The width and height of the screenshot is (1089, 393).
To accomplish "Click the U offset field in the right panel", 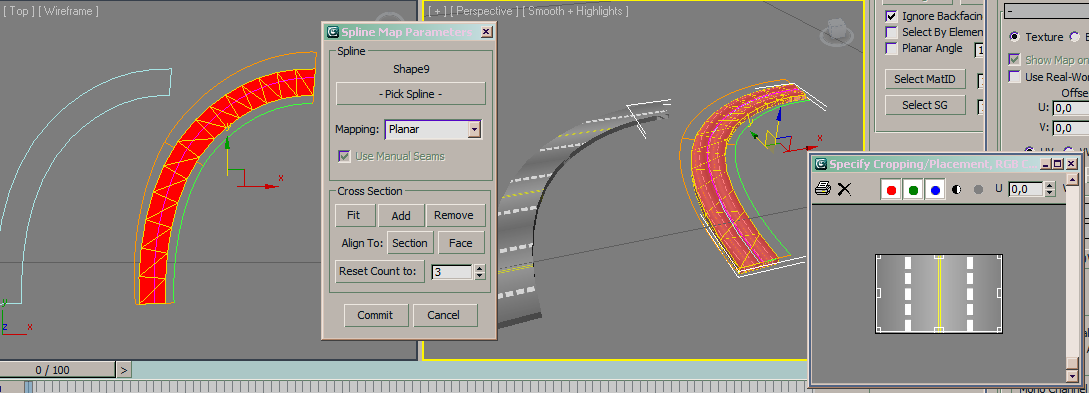I will [1071, 108].
